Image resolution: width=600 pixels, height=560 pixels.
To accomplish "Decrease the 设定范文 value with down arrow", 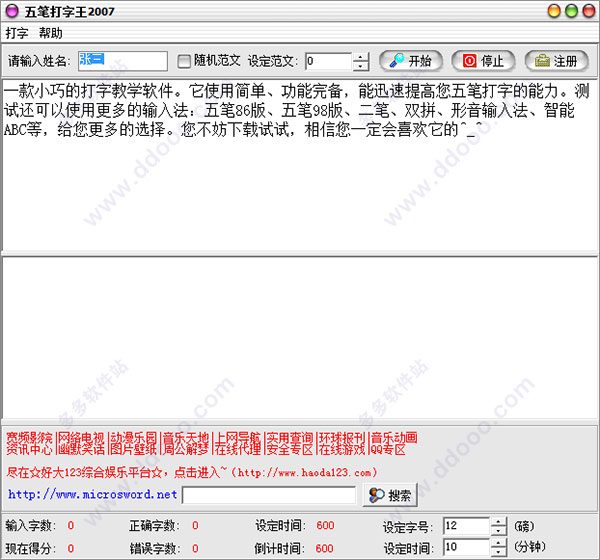I will 360,66.
